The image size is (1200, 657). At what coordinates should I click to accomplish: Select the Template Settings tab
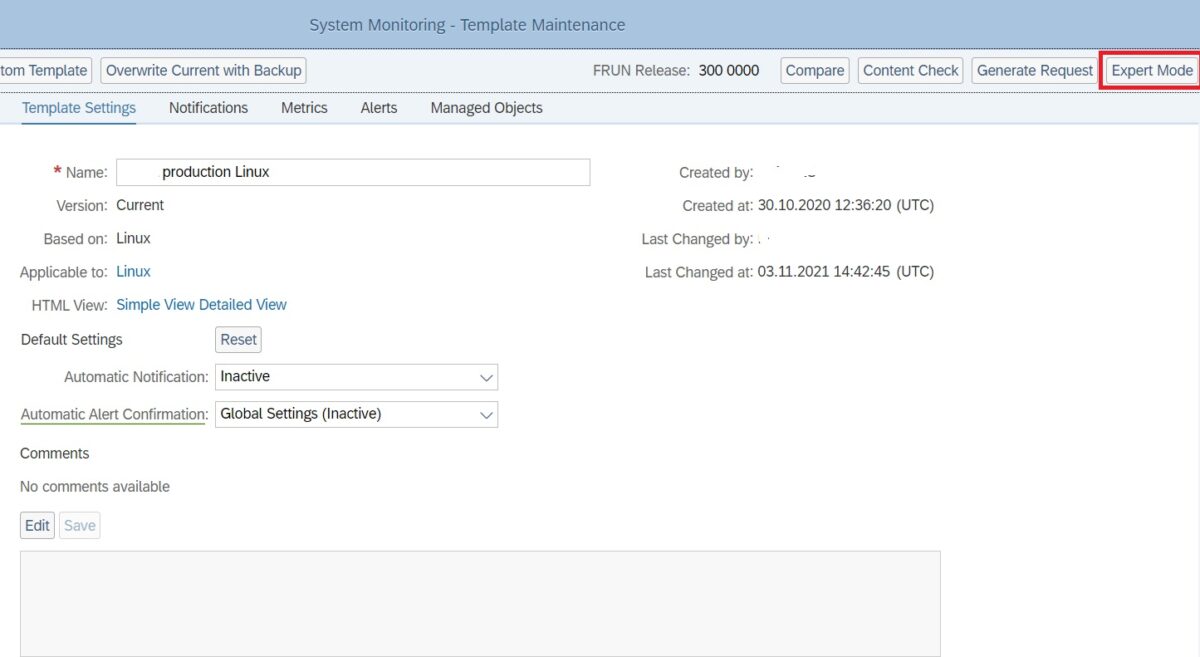point(78,107)
